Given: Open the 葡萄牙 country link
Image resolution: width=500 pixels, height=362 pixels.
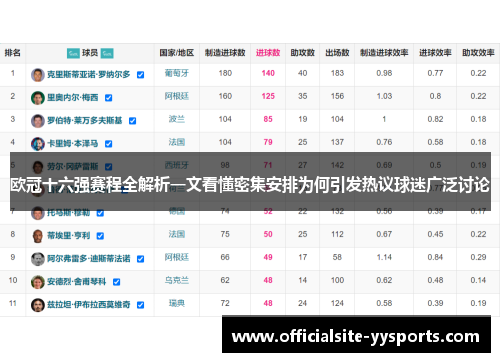Looking at the screenshot, I should [177, 73].
